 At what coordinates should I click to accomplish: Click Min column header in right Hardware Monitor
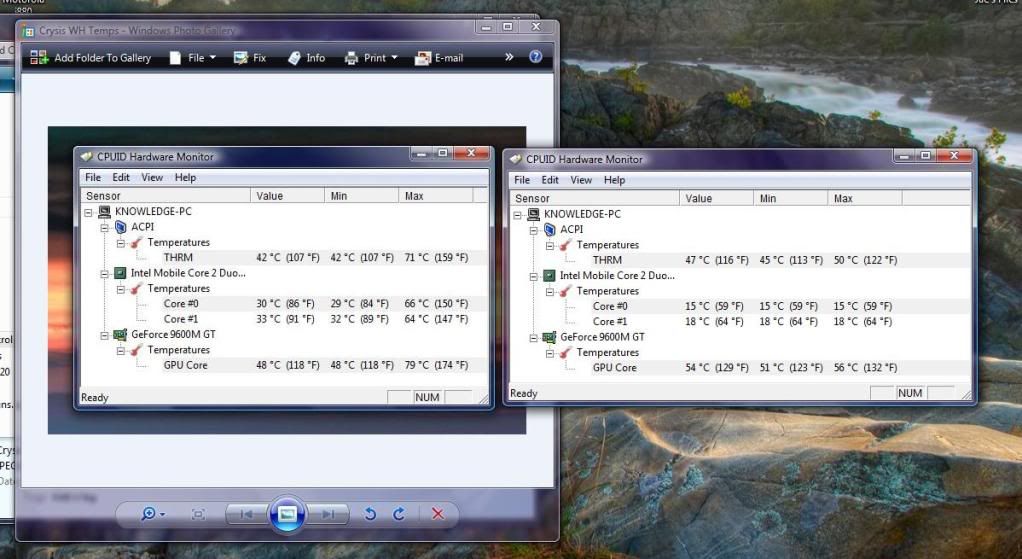790,198
